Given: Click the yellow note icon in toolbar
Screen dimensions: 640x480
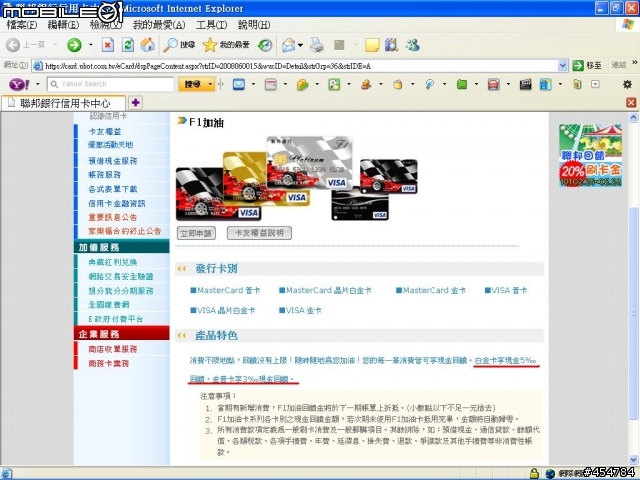Looking at the screenshot, I should tap(372, 45).
